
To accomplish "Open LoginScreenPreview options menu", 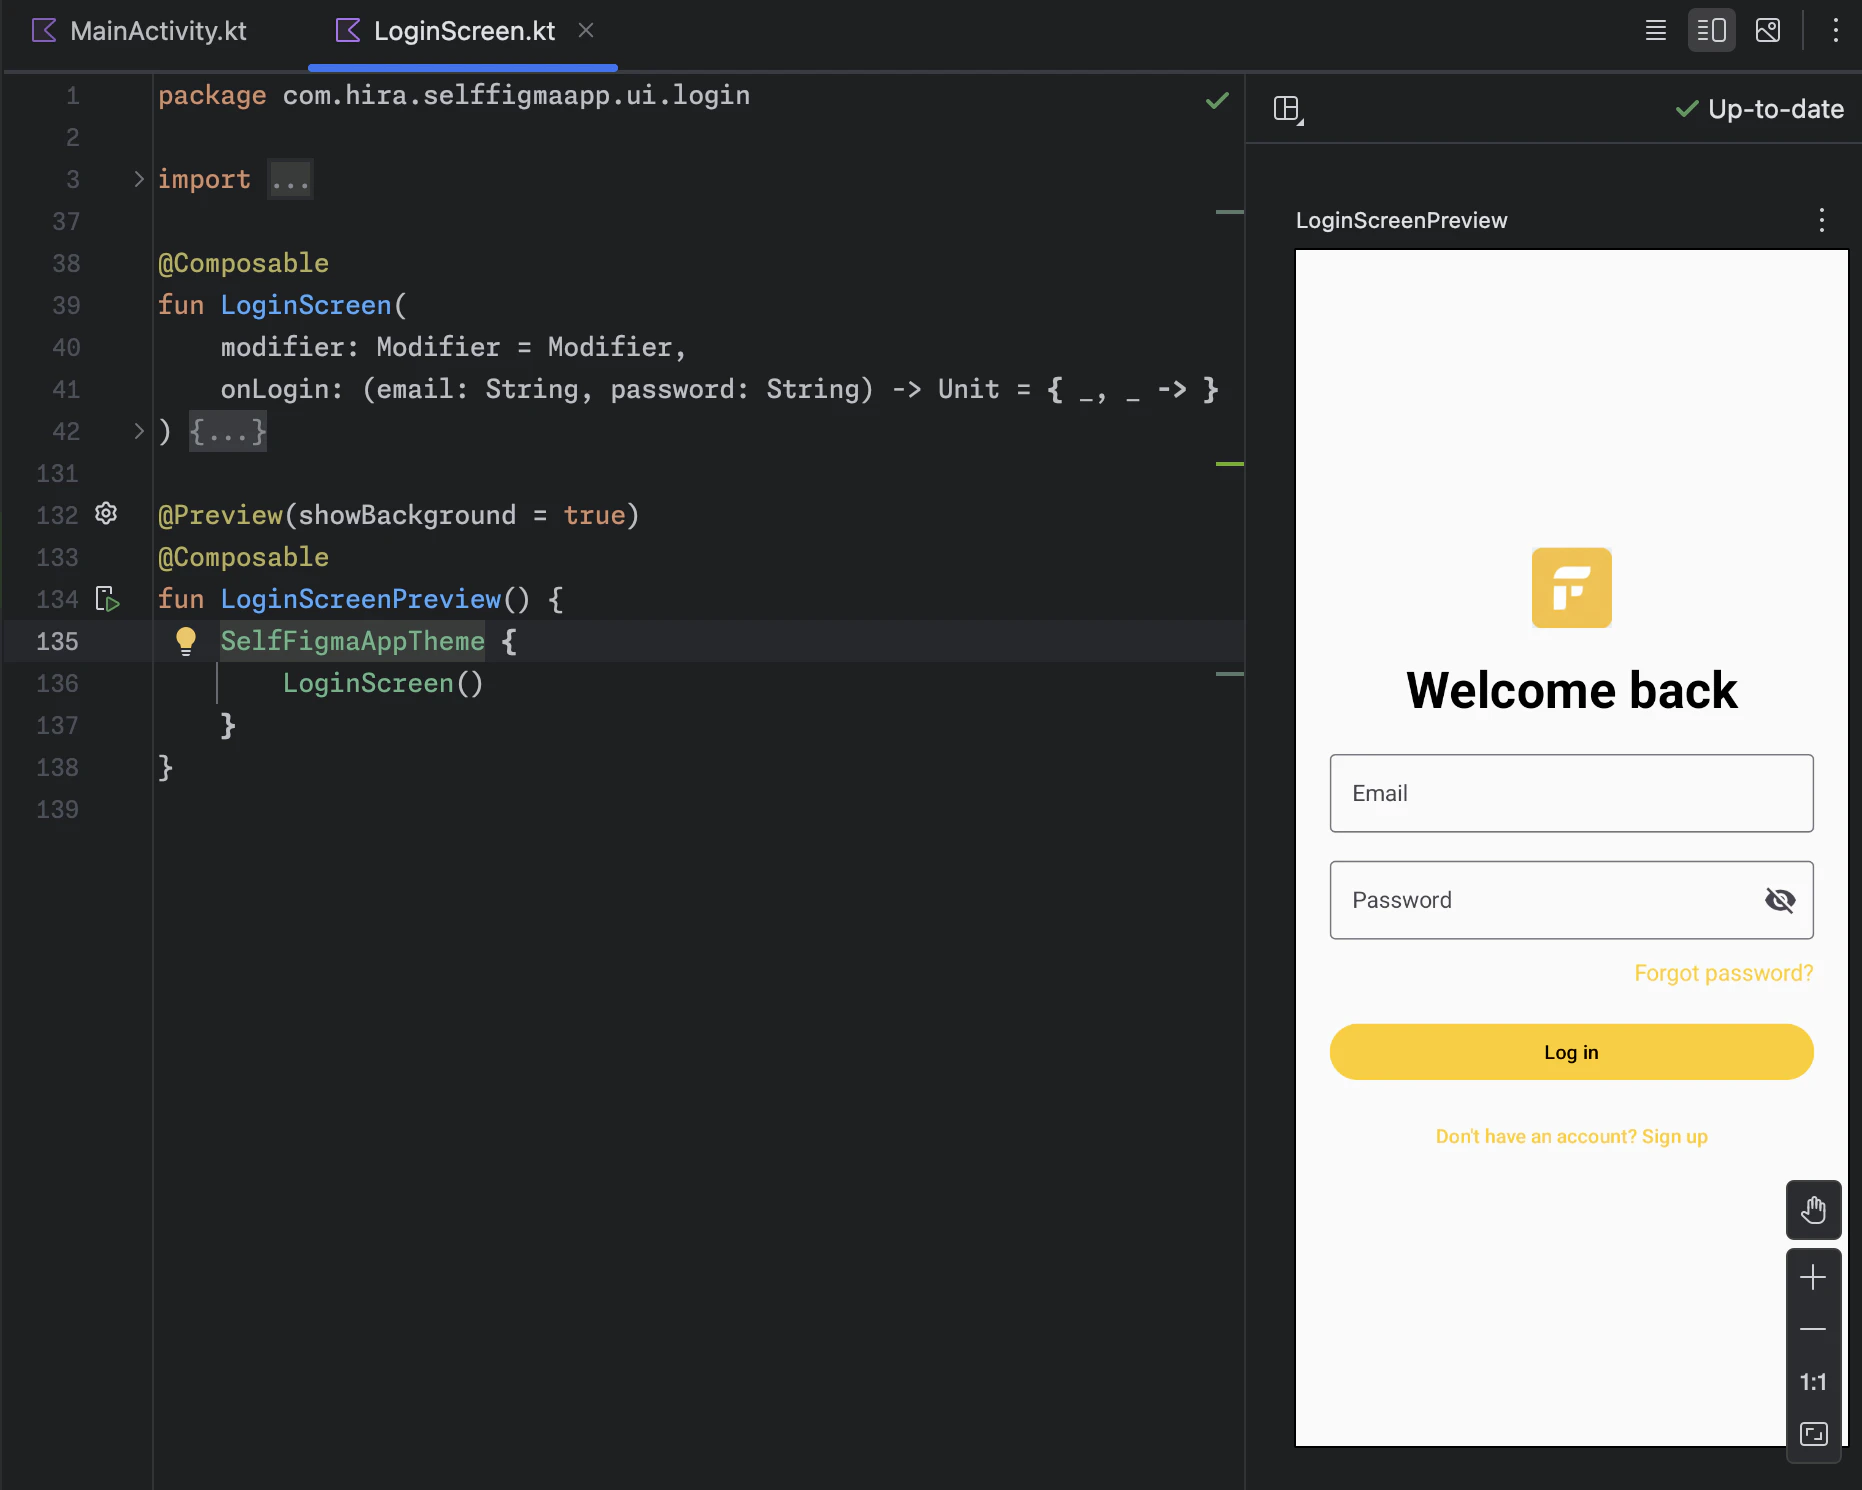I will [1822, 220].
